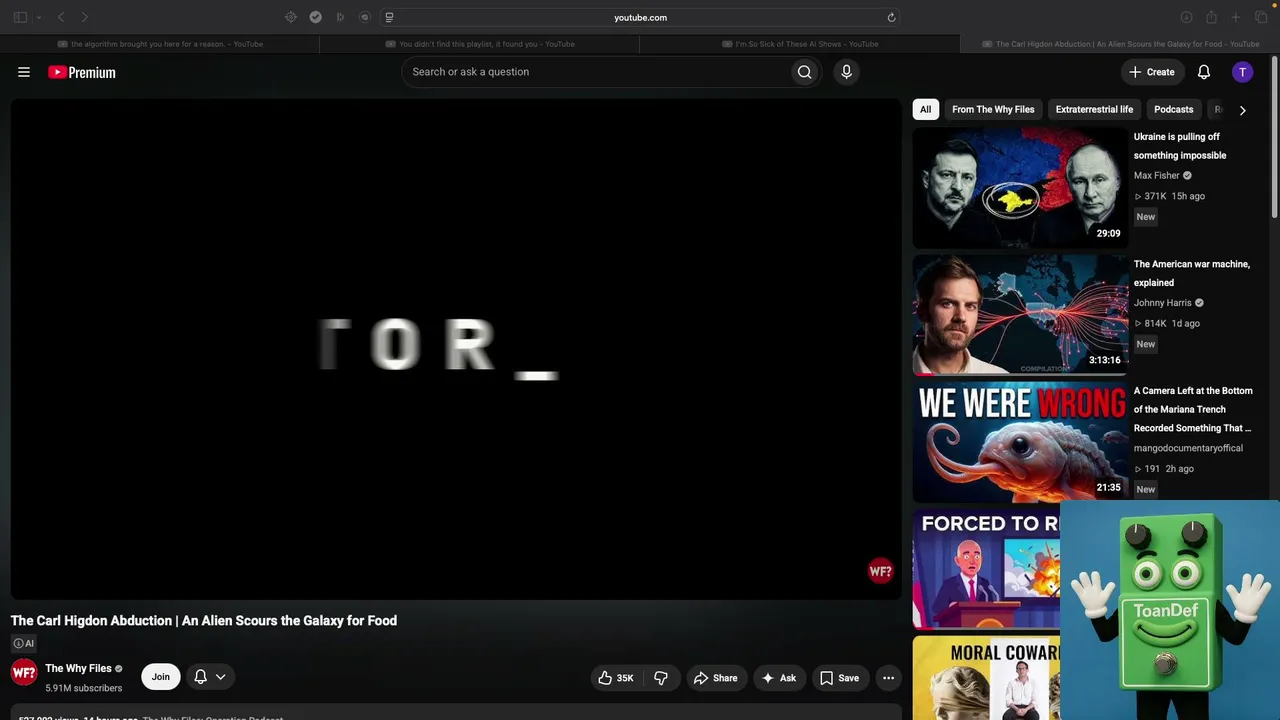Reload the page in Safari address bar
The width and height of the screenshot is (1280, 720).
click(x=891, y=17)
